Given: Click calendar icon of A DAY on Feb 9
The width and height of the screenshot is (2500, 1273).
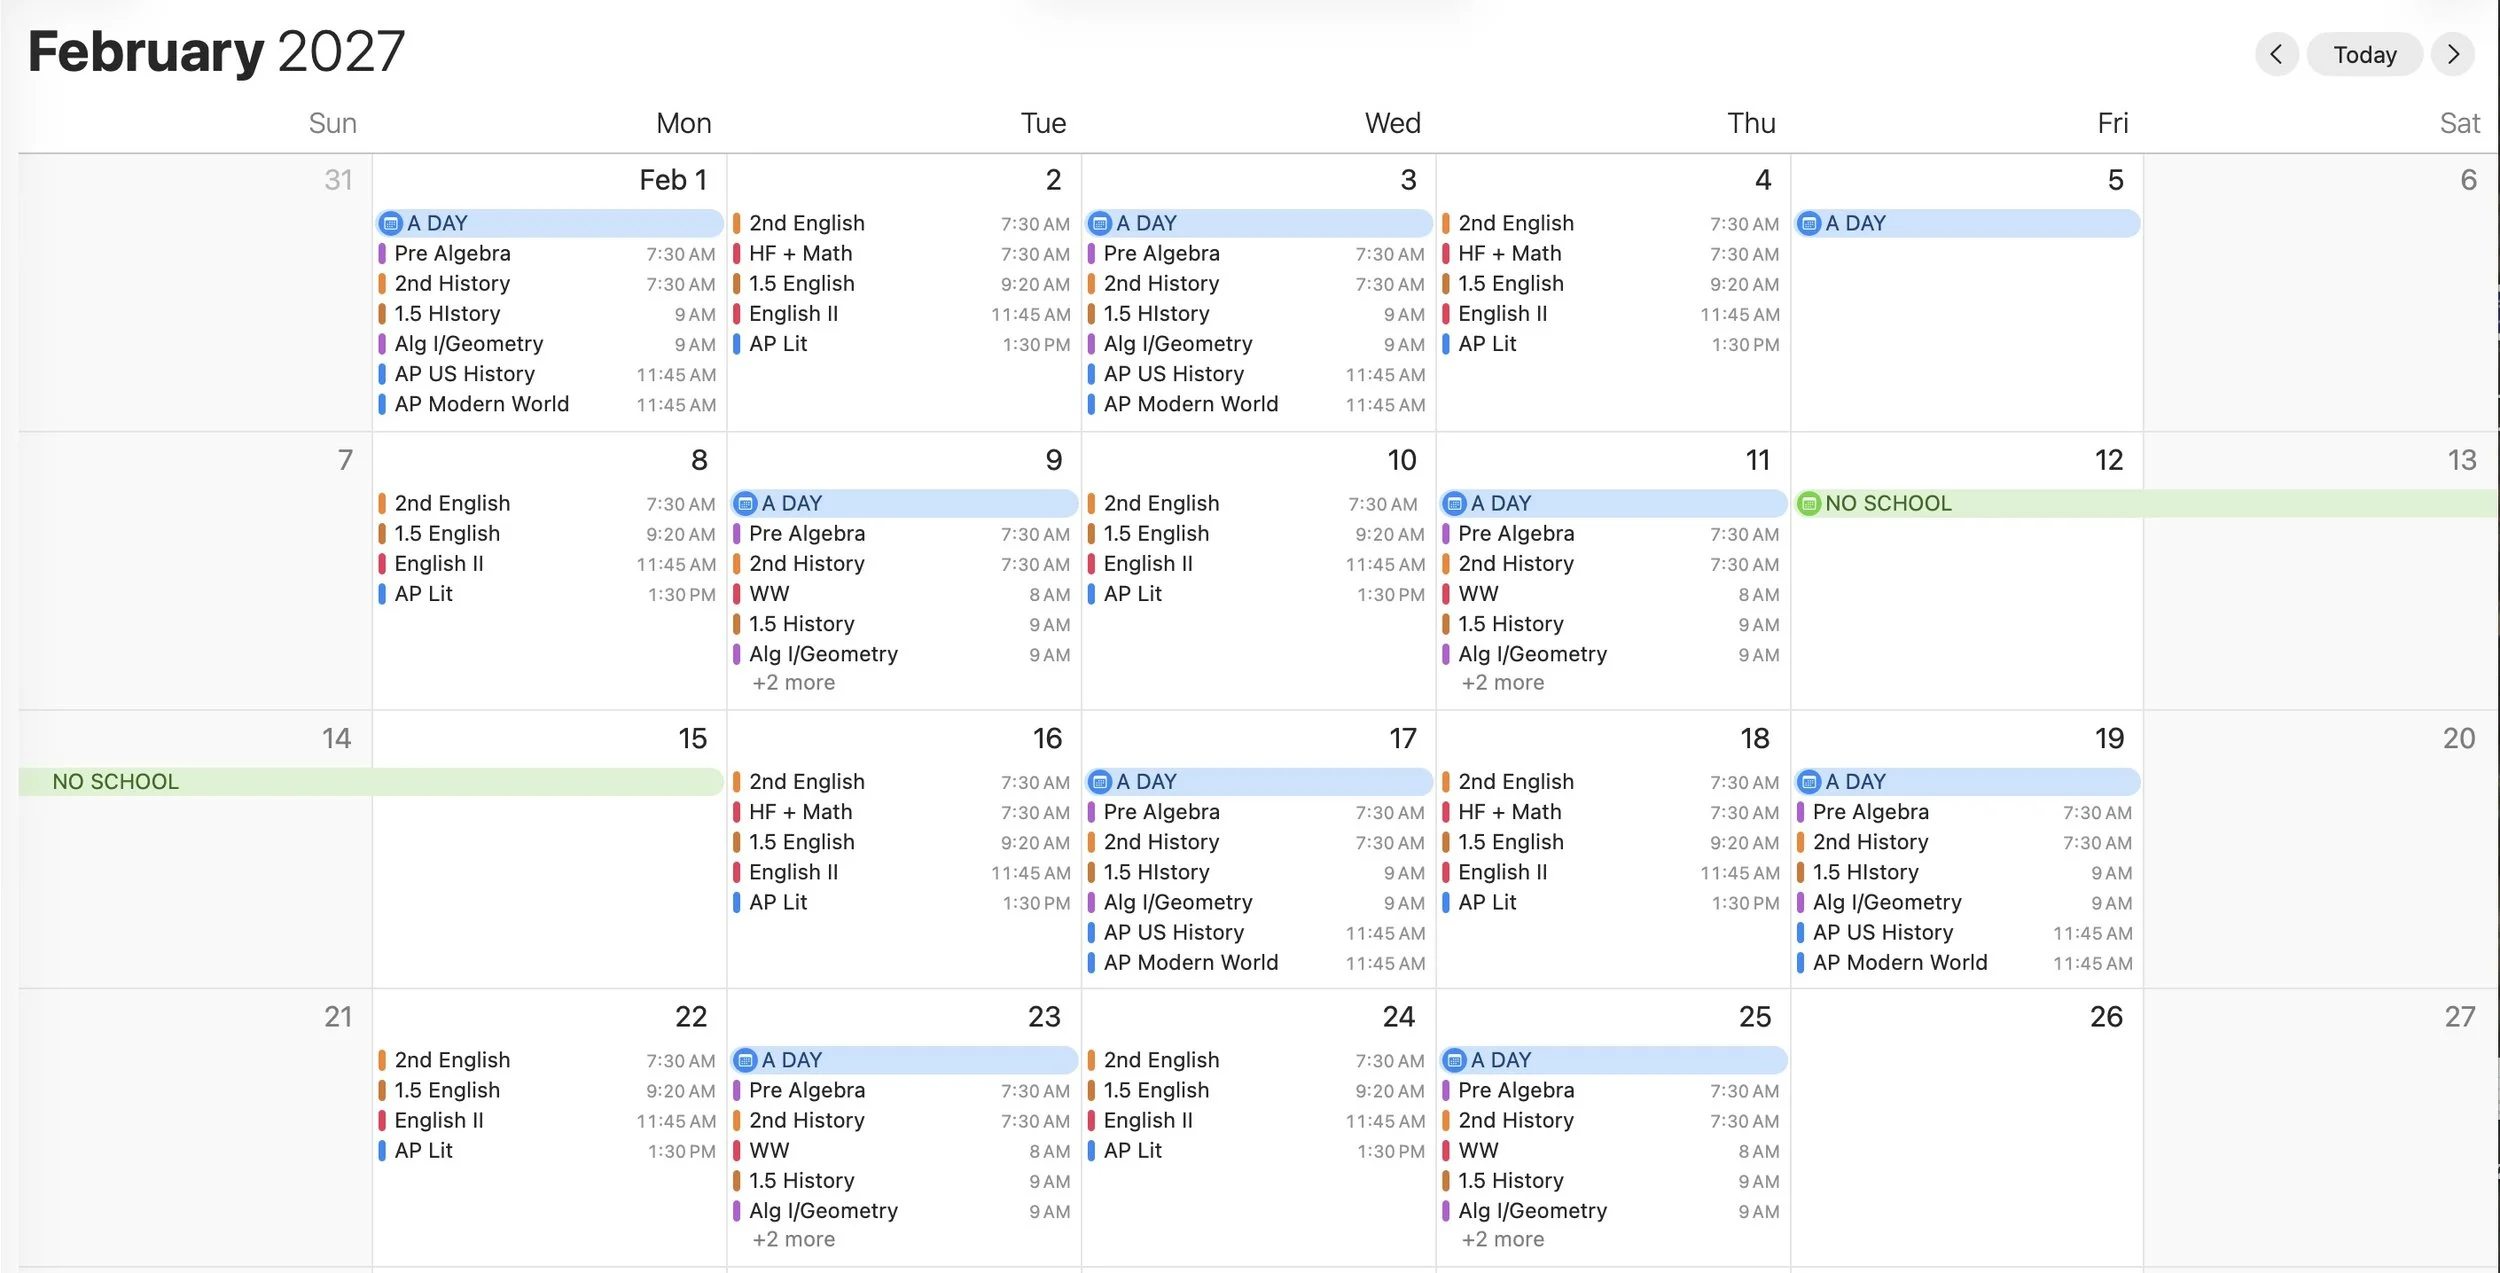Looking at the screenshot, I should 745,504.
